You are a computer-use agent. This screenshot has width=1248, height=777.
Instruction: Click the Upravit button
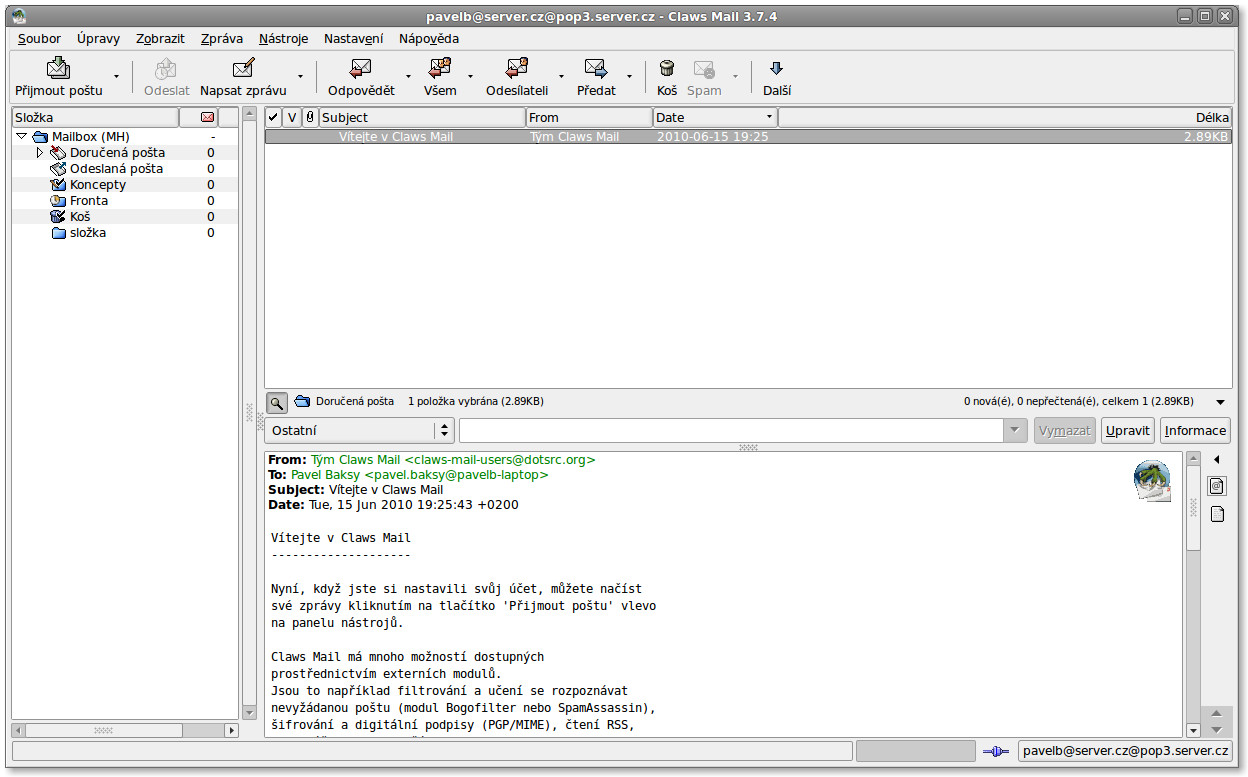(1128, 431)
